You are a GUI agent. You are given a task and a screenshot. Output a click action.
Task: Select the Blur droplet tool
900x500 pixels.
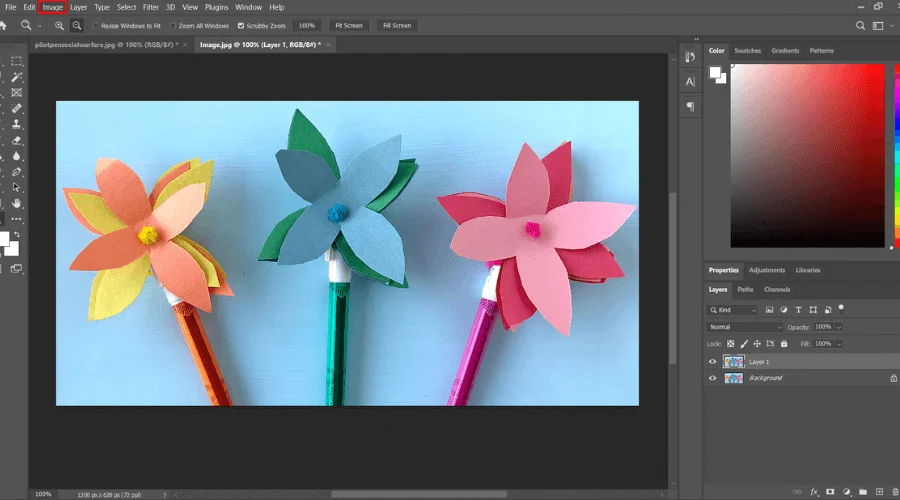[17, 156]
